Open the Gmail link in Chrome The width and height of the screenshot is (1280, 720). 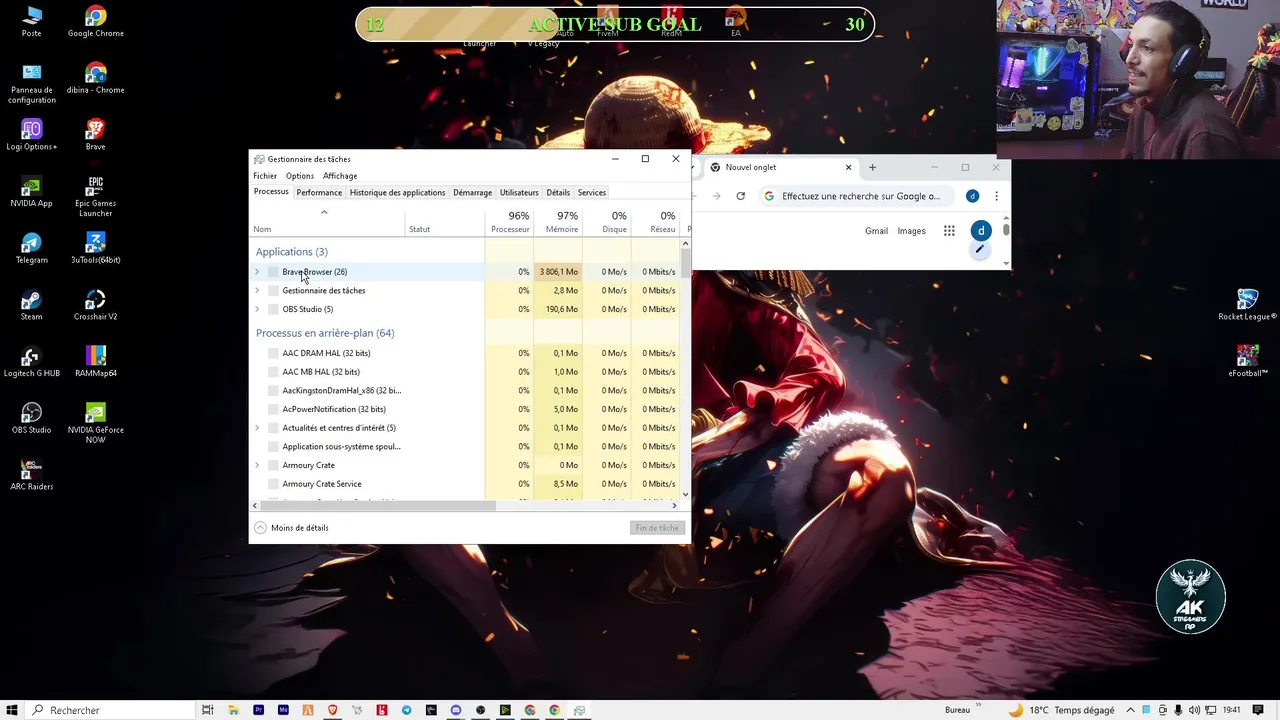[x=876, y=231]
